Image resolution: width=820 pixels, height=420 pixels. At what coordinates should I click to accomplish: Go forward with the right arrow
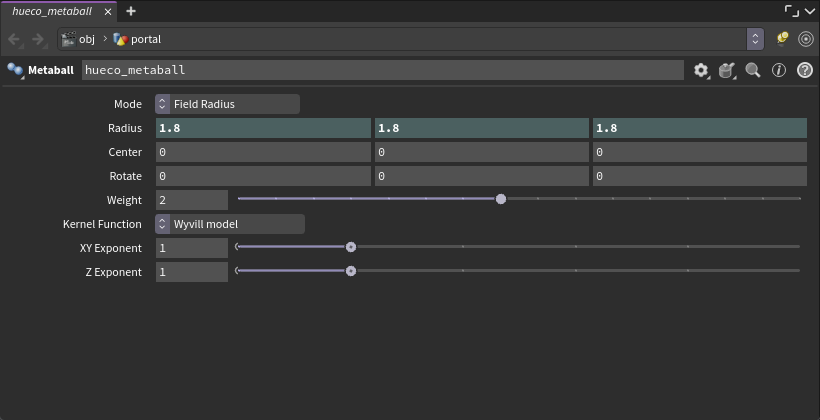[39, 39]
